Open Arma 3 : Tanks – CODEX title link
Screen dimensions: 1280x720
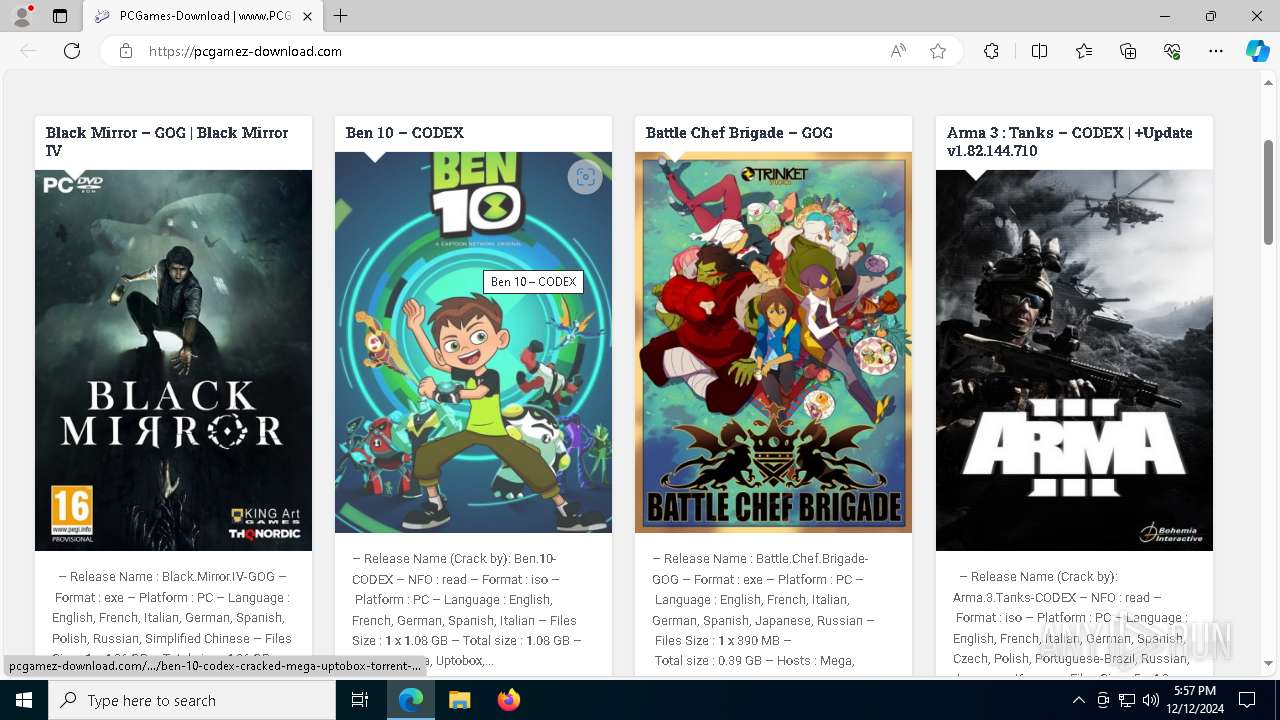[x=1070, y=141]
